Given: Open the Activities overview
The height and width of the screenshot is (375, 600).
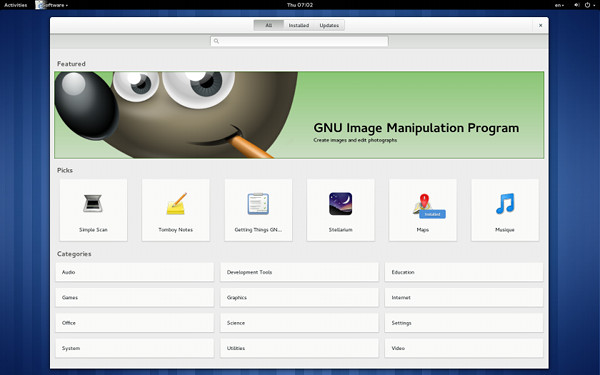Looking at the screenshot, I should 16,5.
